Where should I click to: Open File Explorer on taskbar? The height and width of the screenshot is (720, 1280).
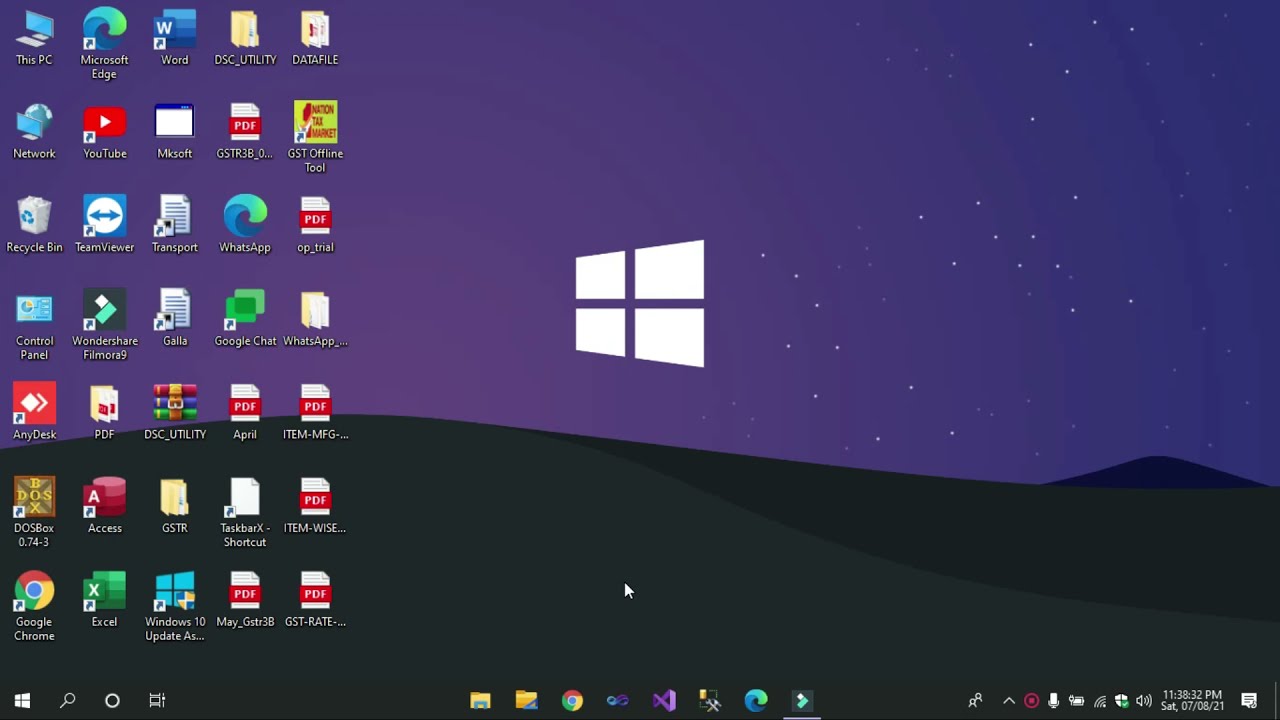pos(481,700)
